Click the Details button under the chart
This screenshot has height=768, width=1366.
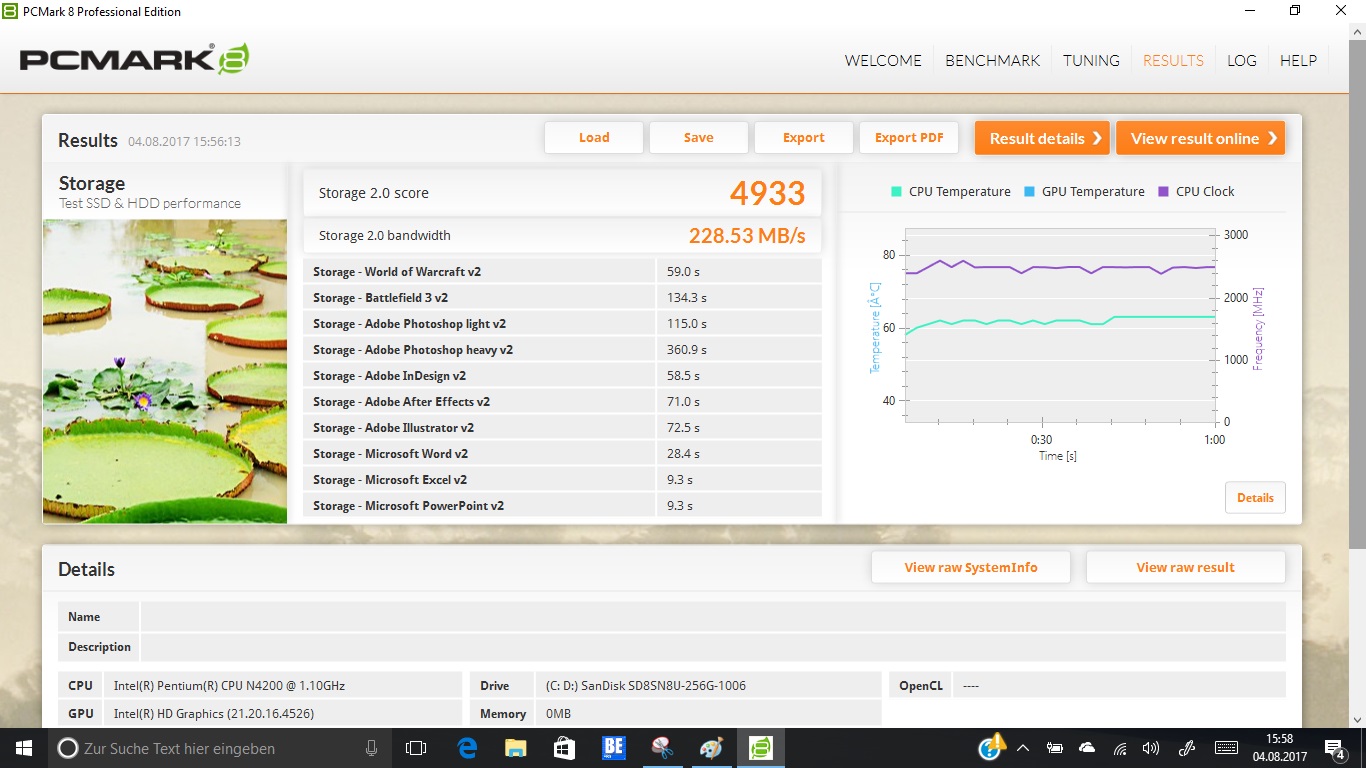(x=1255, y=498)
